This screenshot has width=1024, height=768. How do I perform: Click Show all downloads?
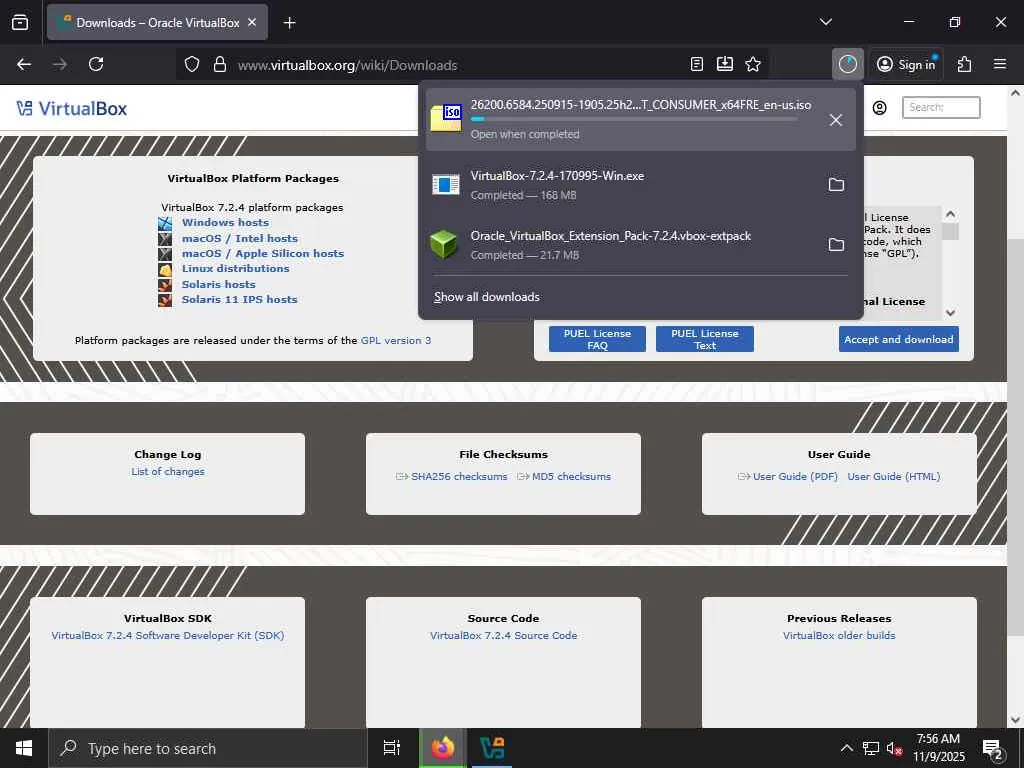[487, 297]
